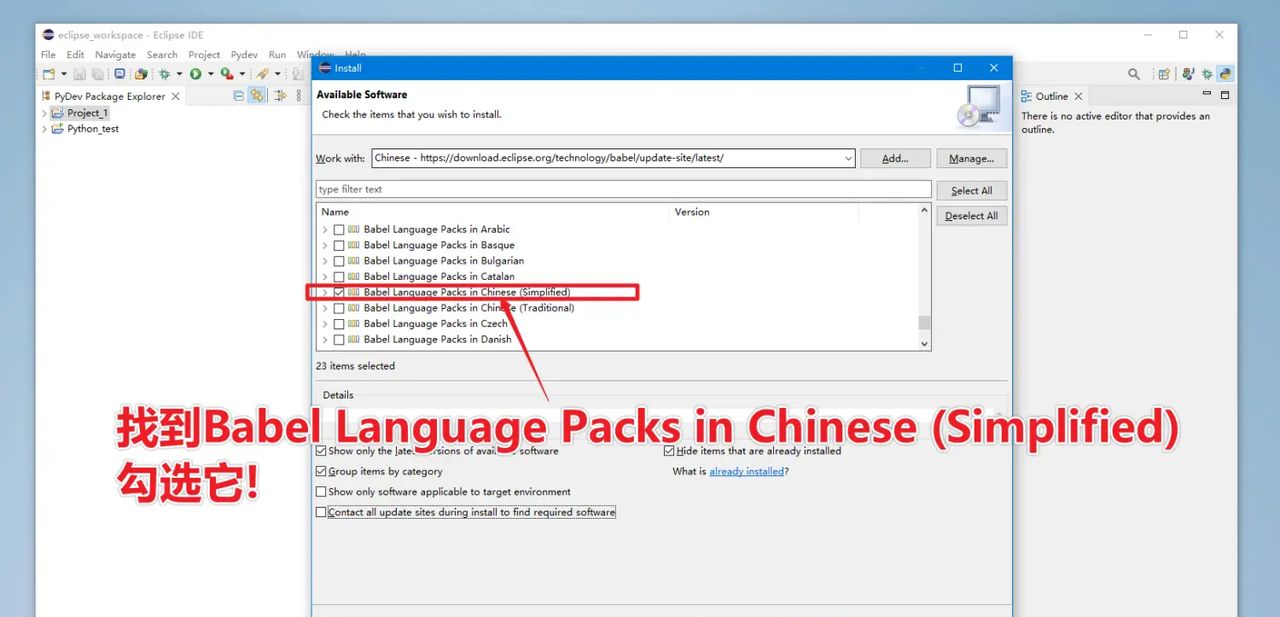Click the Search magnifier icon in toolbar
The width and height of the screenshot is (1280, 617).
click(1134, 74)
